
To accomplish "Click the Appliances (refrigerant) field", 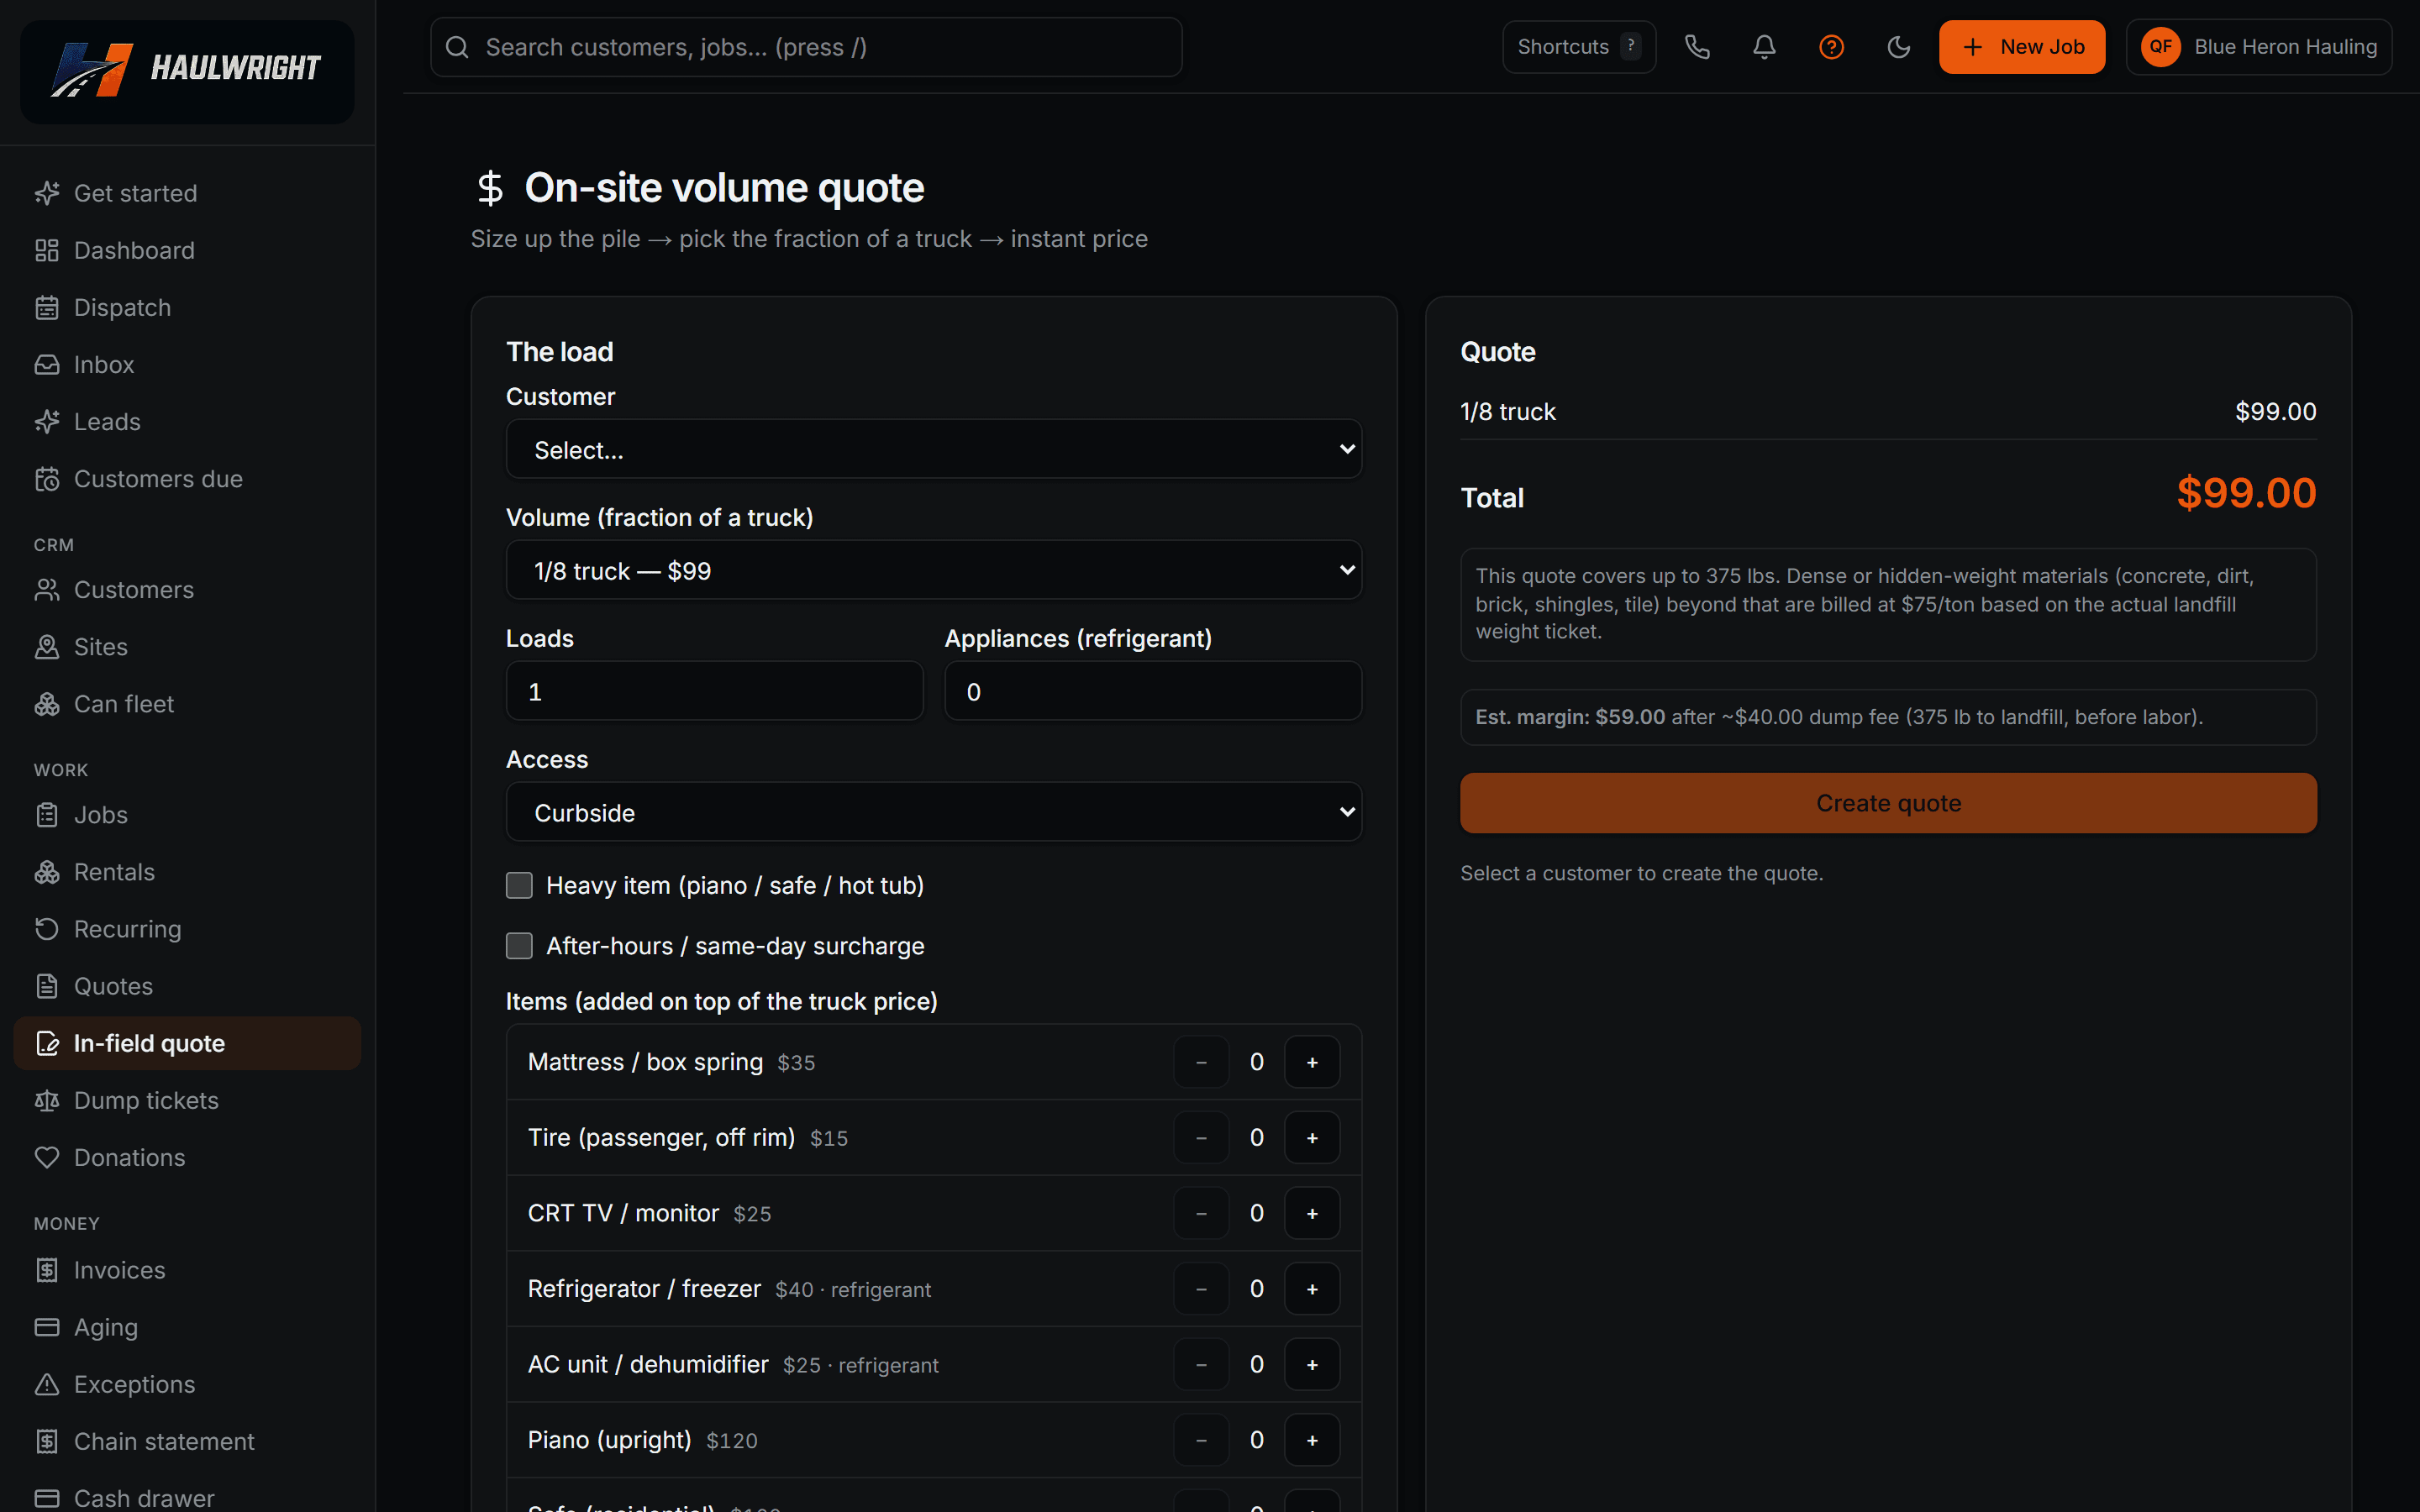I will 1153,691.
